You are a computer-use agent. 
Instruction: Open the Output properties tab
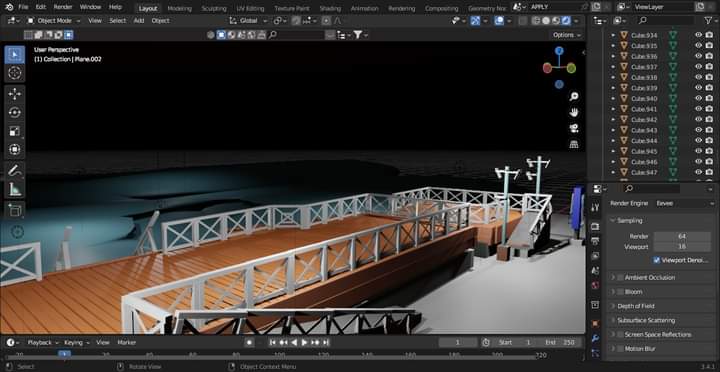[596, 241]
